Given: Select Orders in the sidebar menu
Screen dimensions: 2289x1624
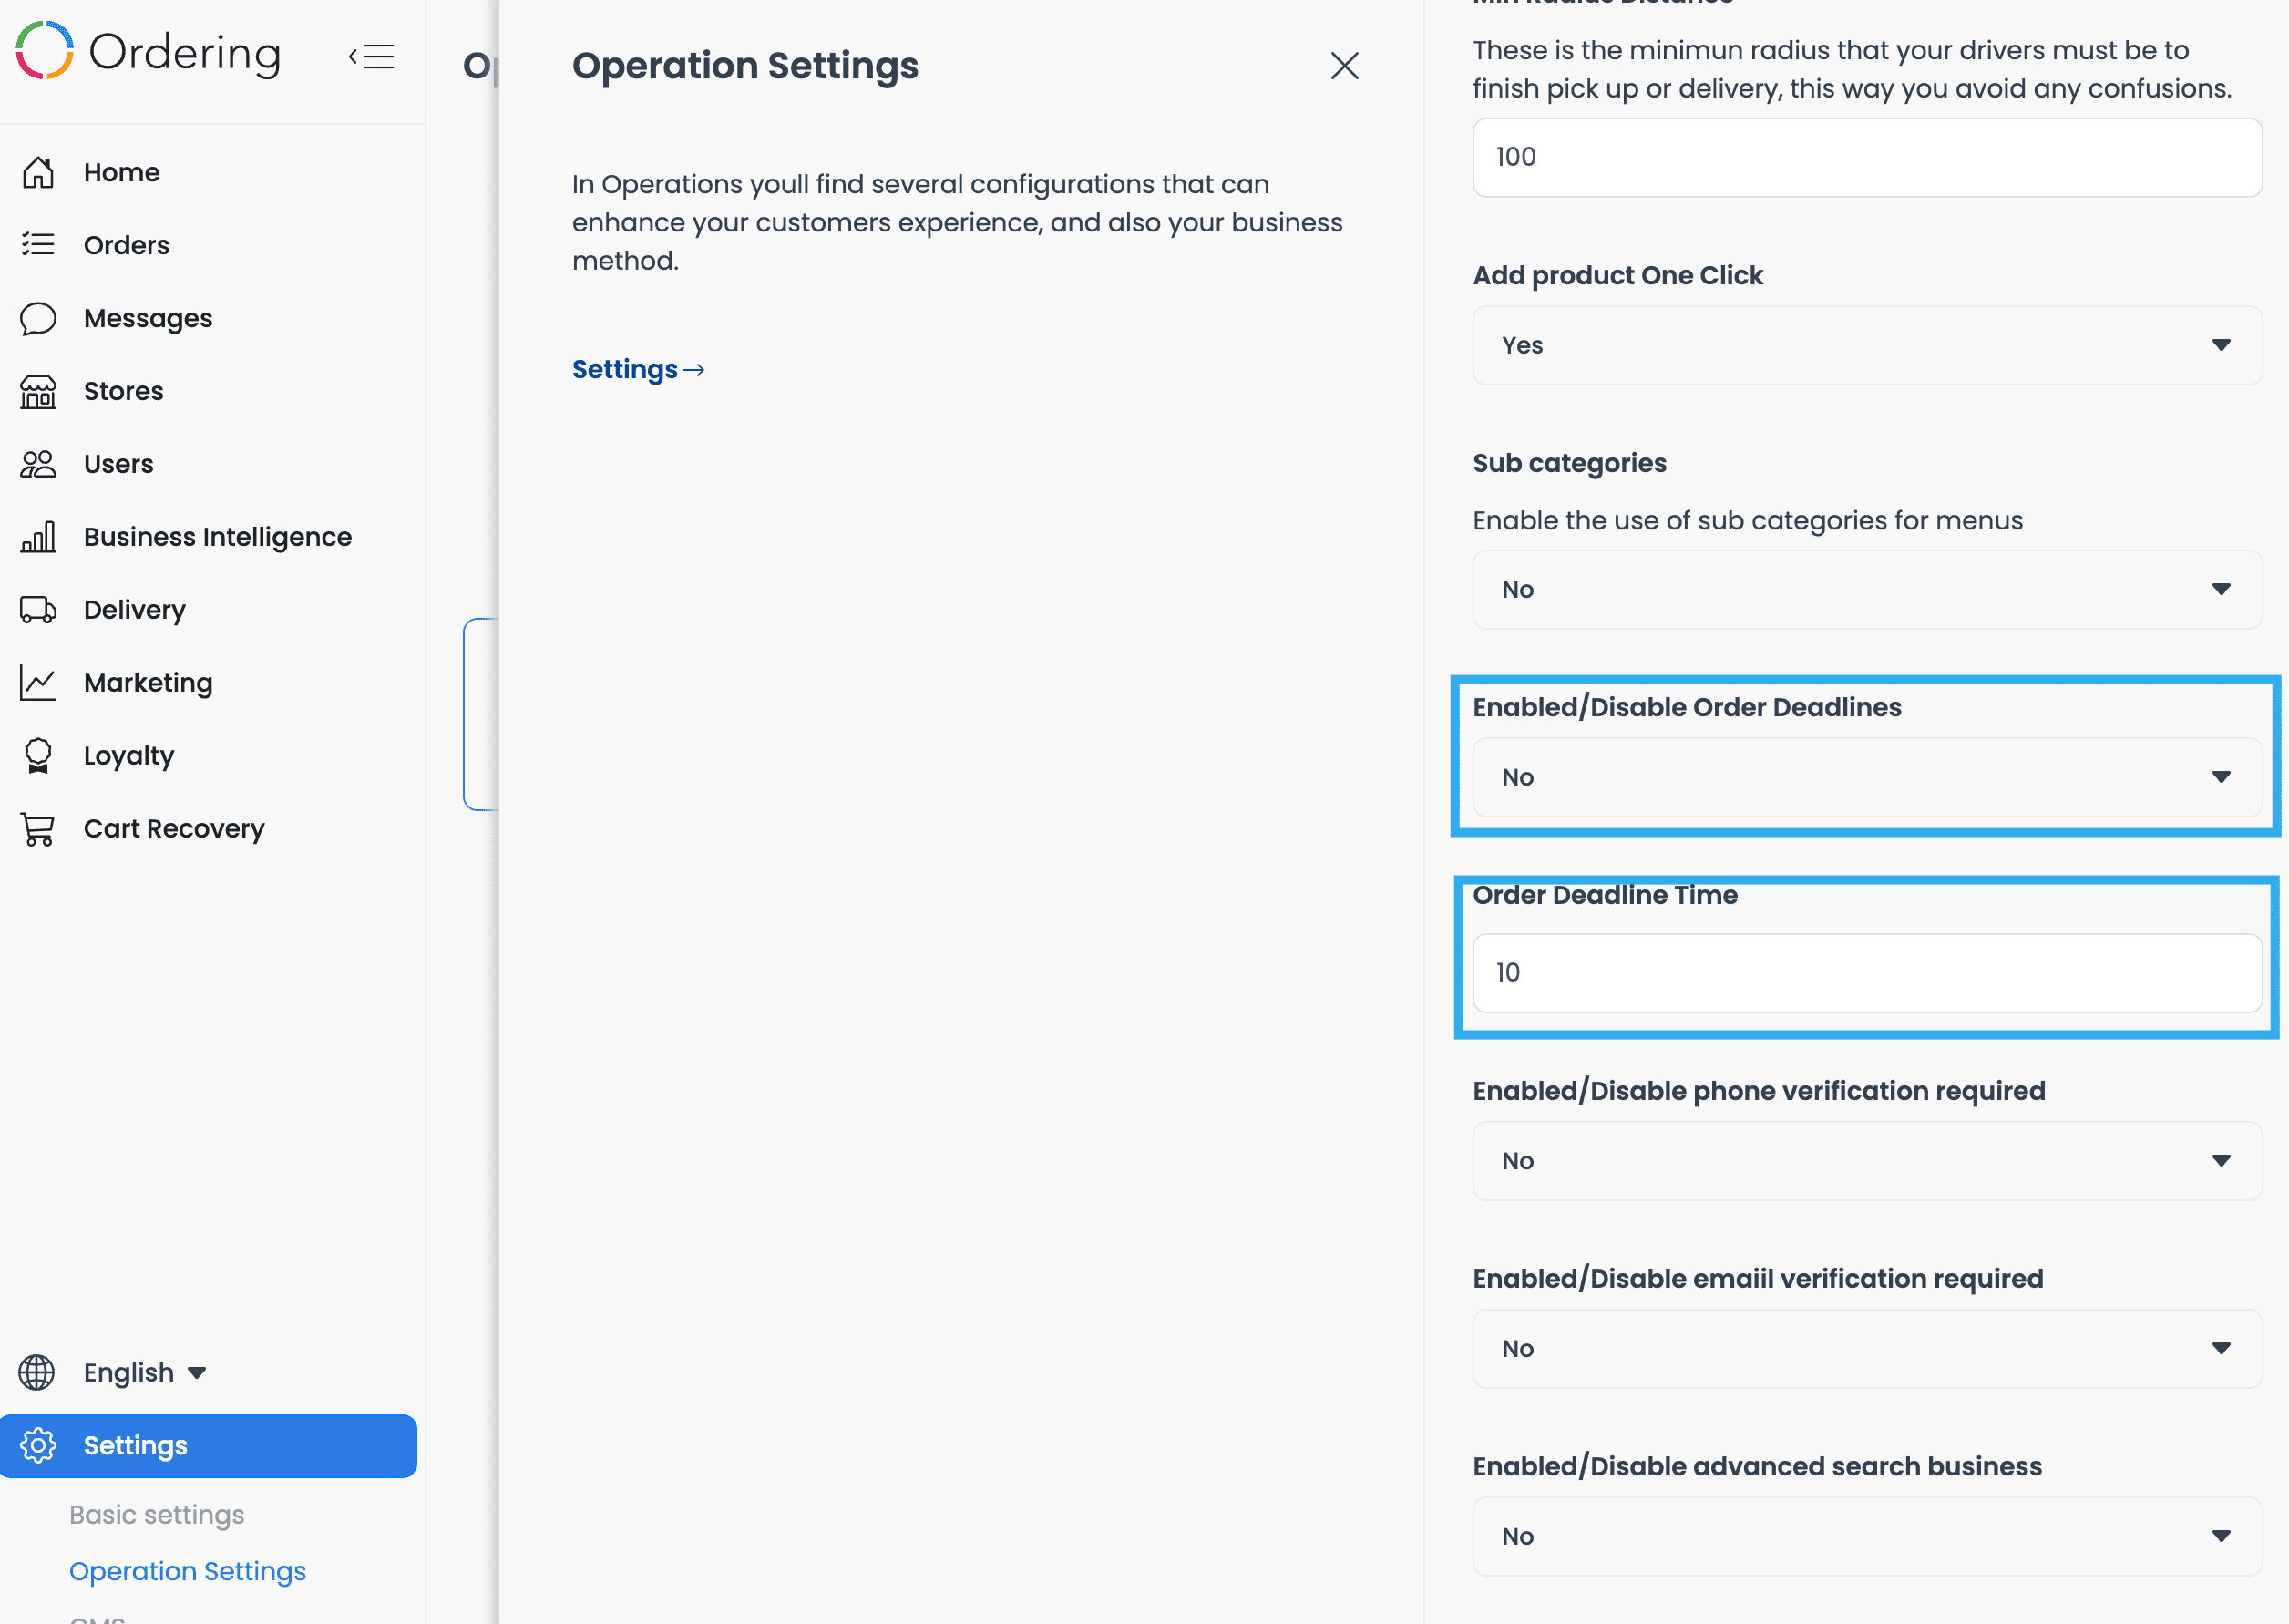Looking at the screenshot, I should (x=126, y=245).
